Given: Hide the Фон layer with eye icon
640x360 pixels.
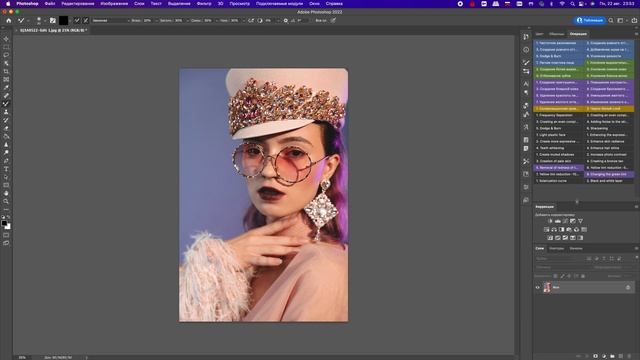Looking at the screenshot, I should [x=538, y=287].
